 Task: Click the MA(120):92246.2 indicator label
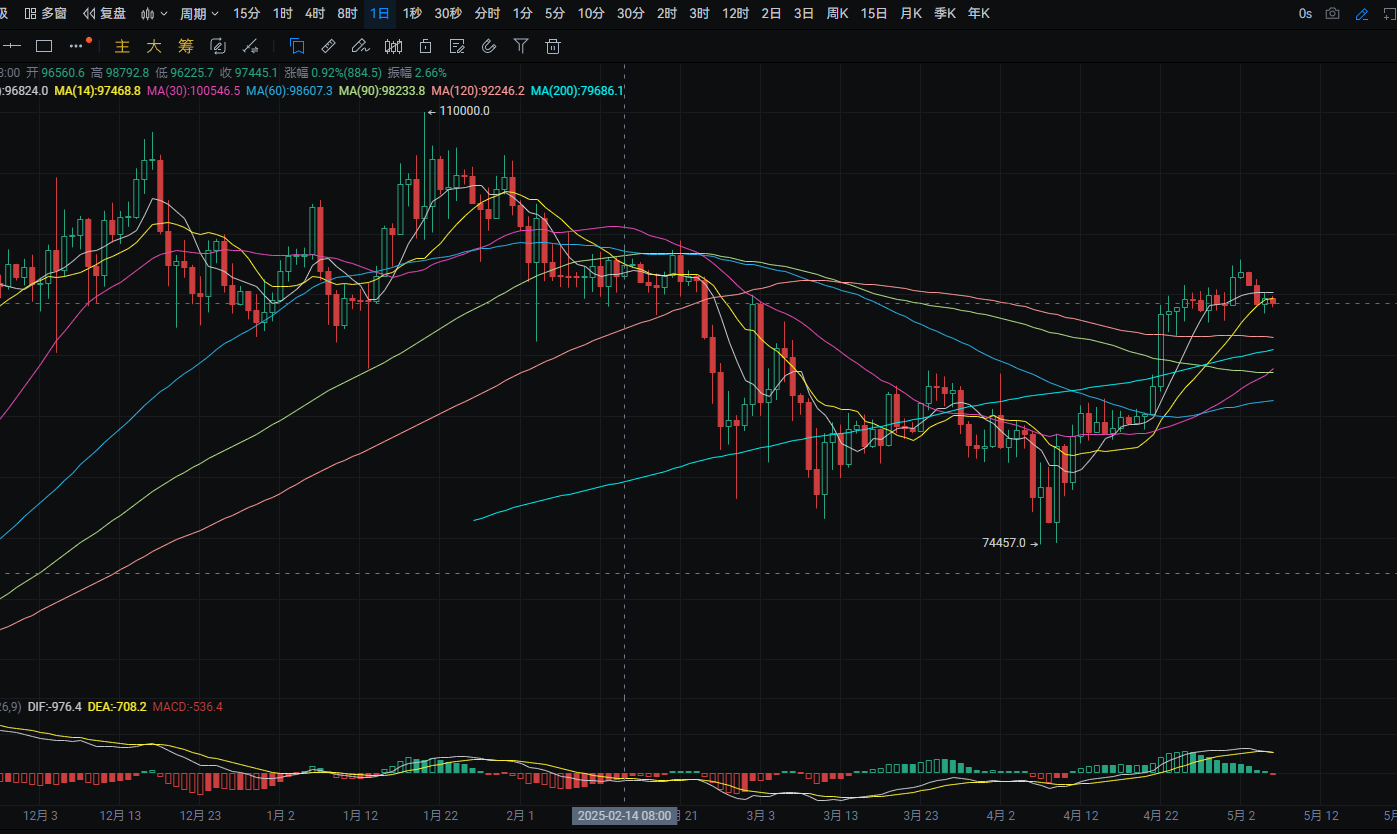coord(478,90)
